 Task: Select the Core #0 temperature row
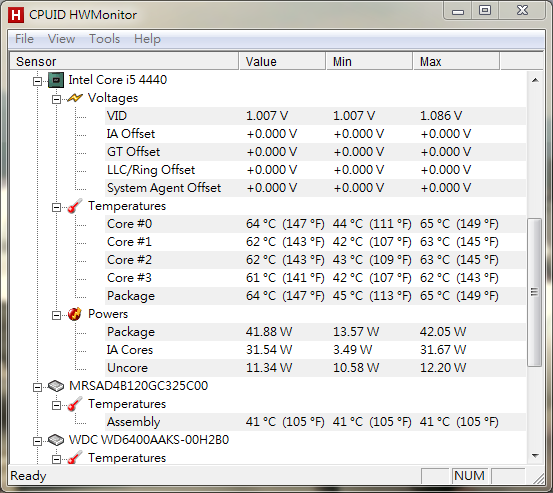[315, 224]
